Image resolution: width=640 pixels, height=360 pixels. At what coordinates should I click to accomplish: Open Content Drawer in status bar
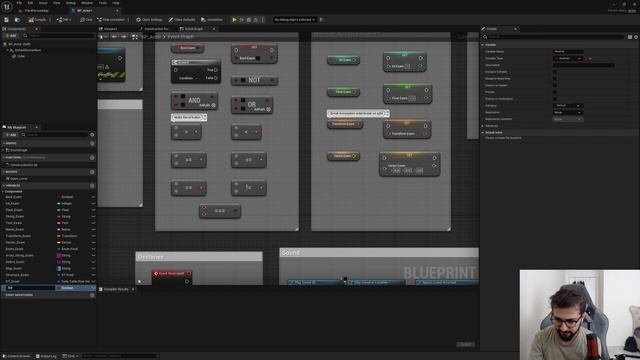pyautogui.click(x=17, y=356)
